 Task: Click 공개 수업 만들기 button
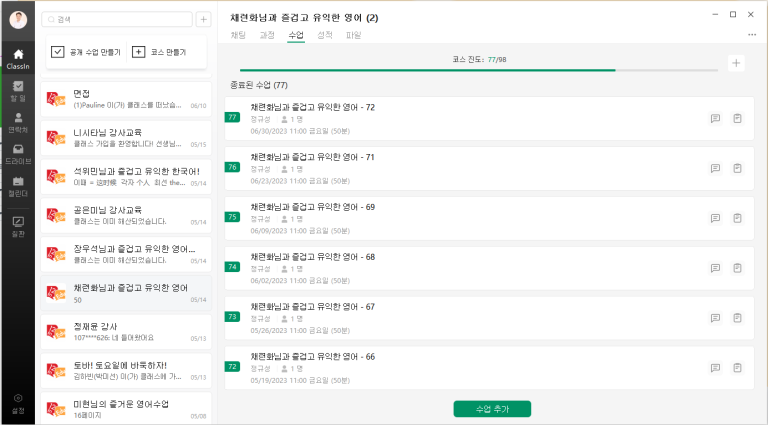(85, 51)
